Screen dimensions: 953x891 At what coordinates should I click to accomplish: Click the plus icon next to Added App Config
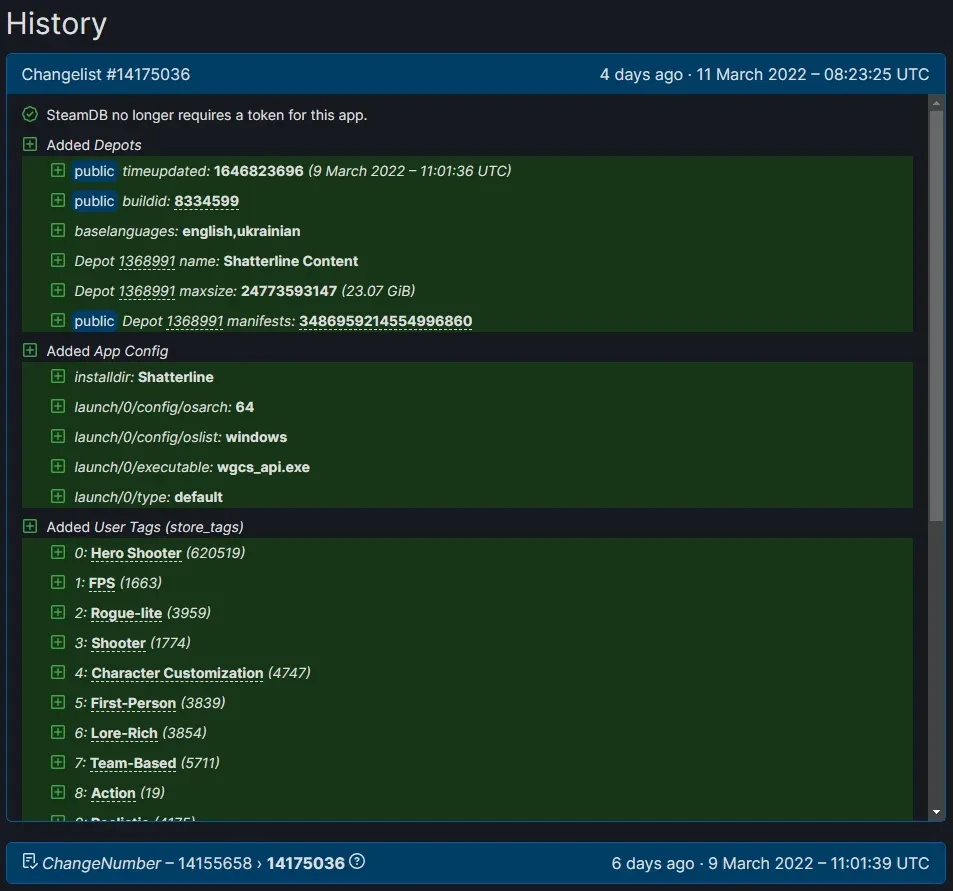click(30, 351)
